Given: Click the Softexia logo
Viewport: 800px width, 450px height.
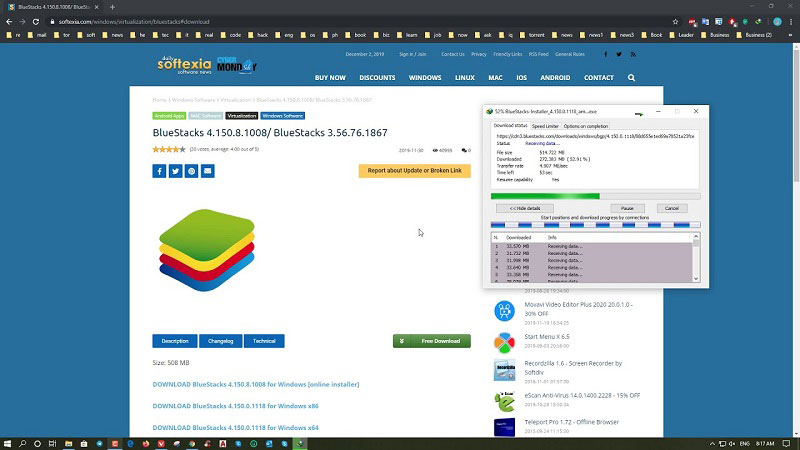Looking at the screenshot, I should tap(184, 65).
